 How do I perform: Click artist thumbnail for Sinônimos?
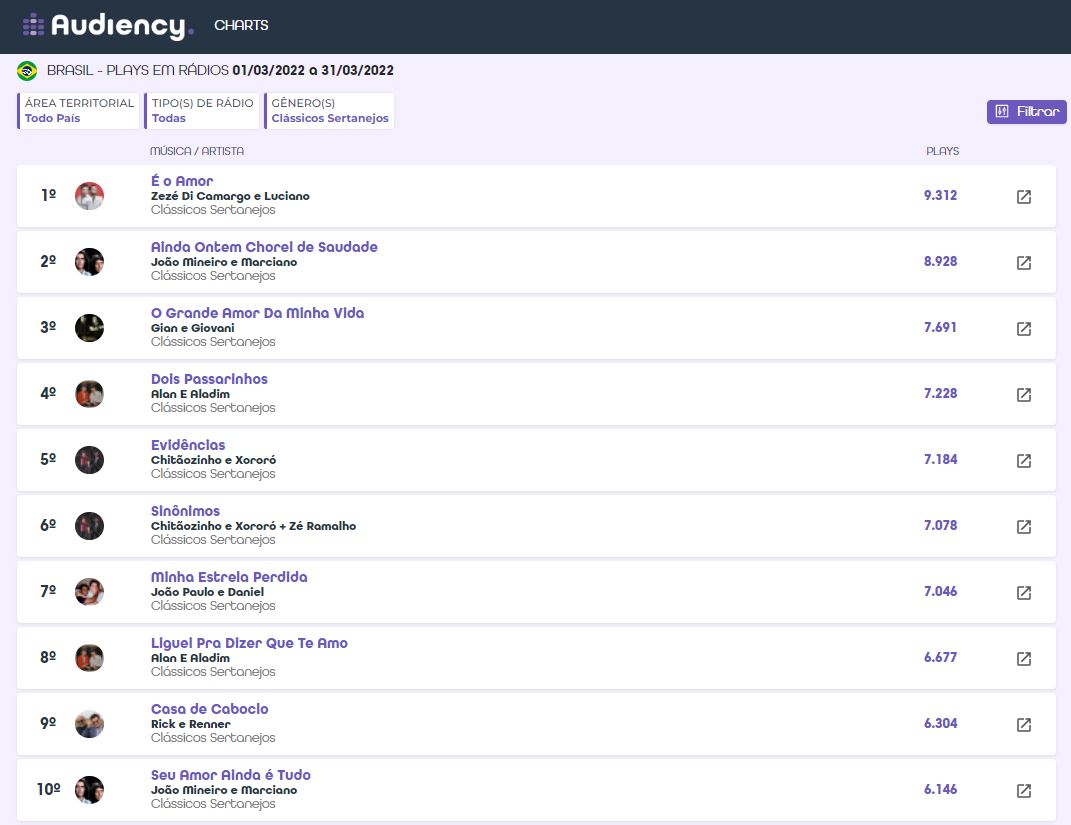coord(89,526)
